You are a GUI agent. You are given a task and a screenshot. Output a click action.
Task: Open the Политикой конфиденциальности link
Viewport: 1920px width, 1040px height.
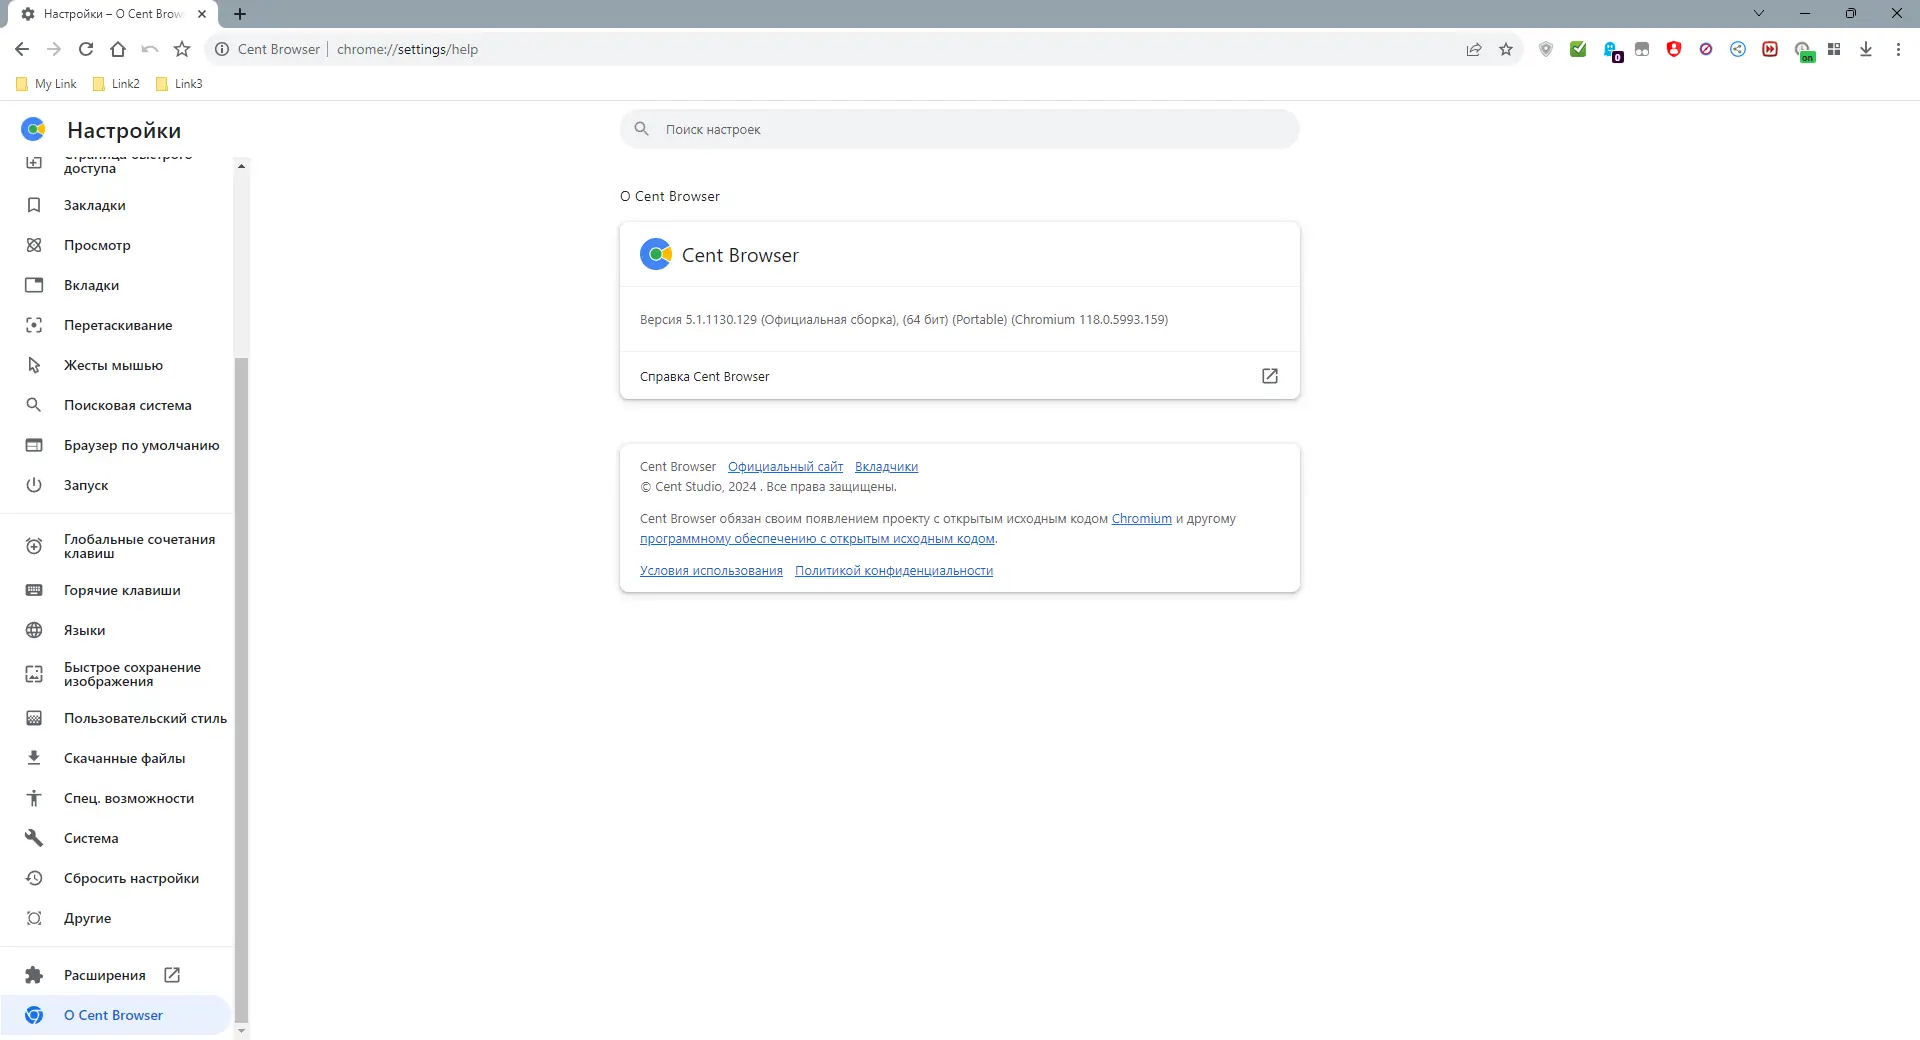[x=894, y=571]
